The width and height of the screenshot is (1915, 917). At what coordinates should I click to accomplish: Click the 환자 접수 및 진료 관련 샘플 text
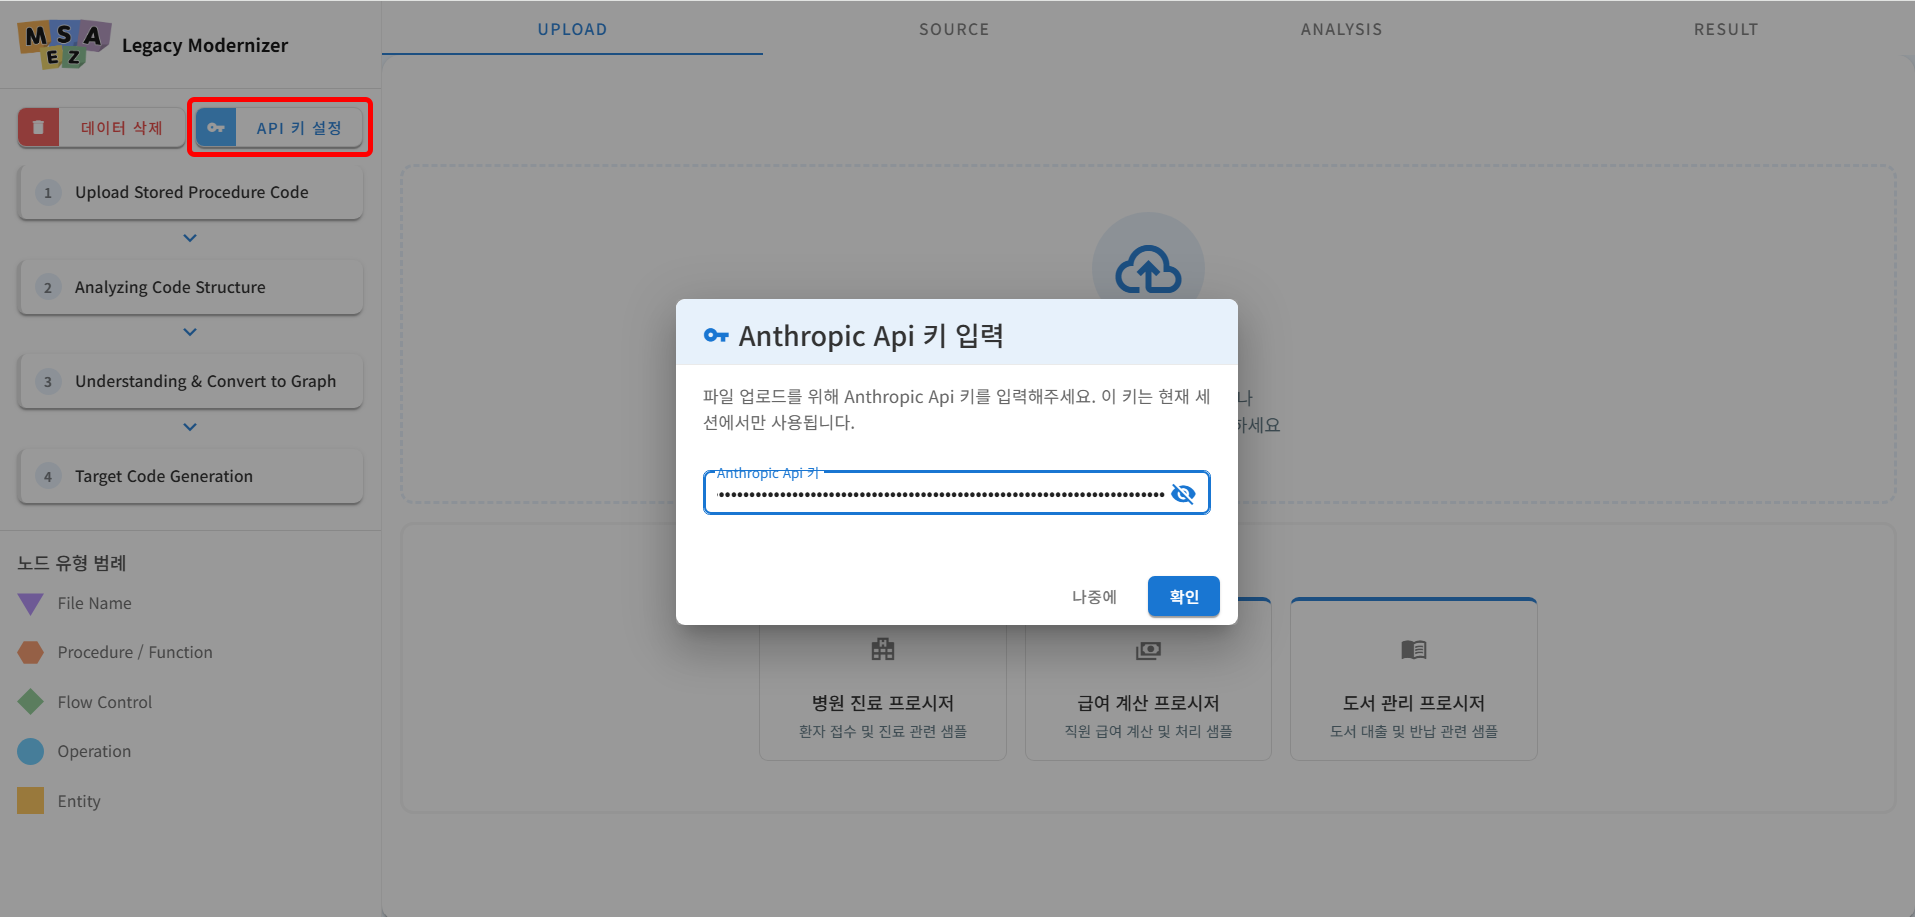tap(883, 732)
